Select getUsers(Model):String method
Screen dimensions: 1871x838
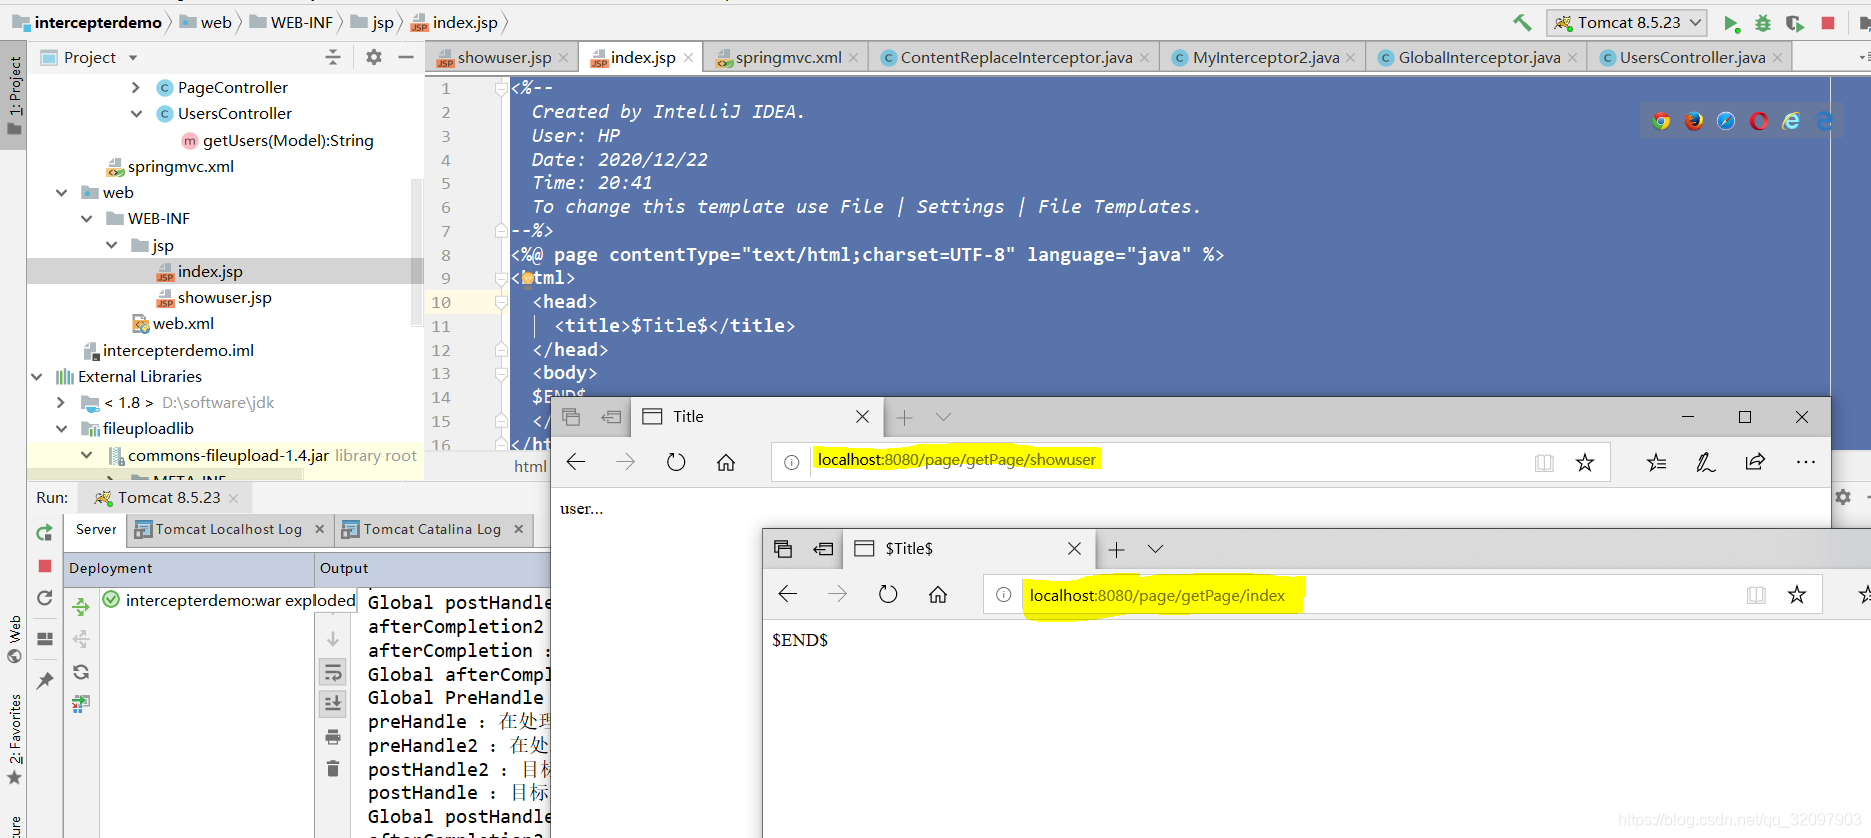pos(288,141)
